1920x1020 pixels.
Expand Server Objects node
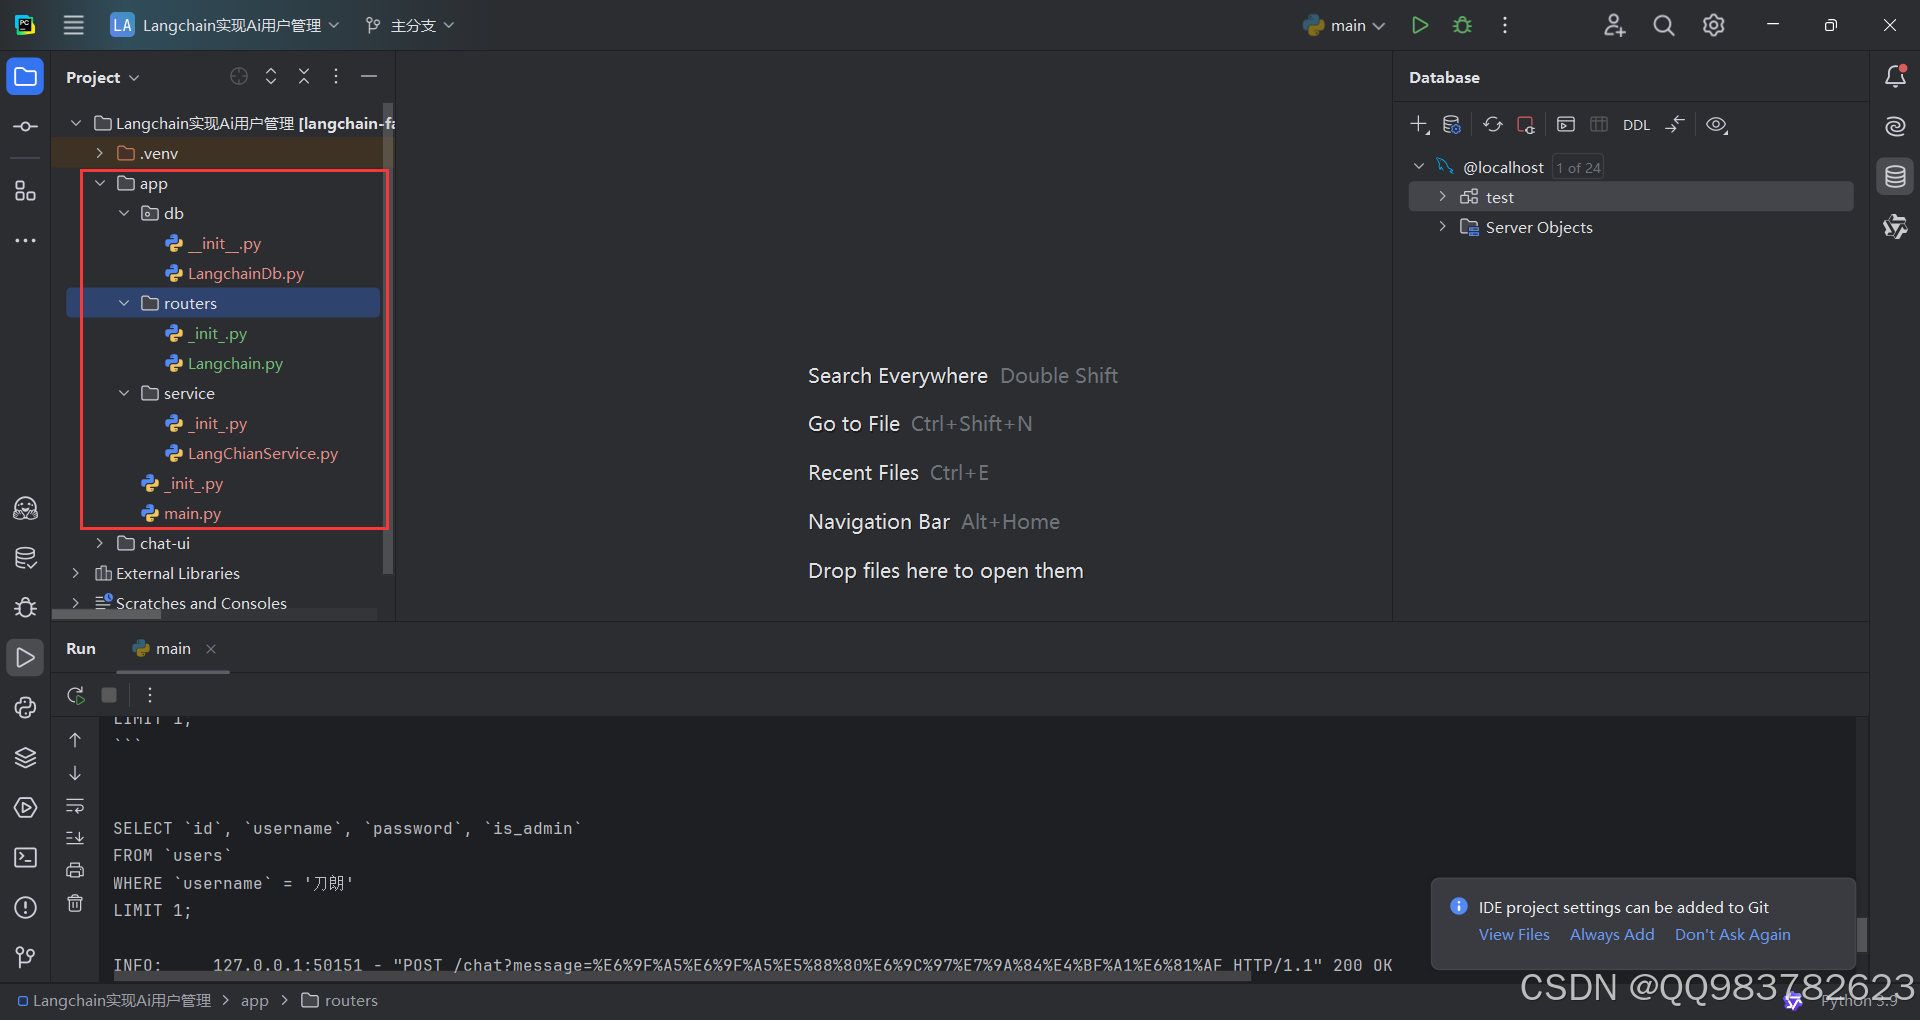[1443, 227]
